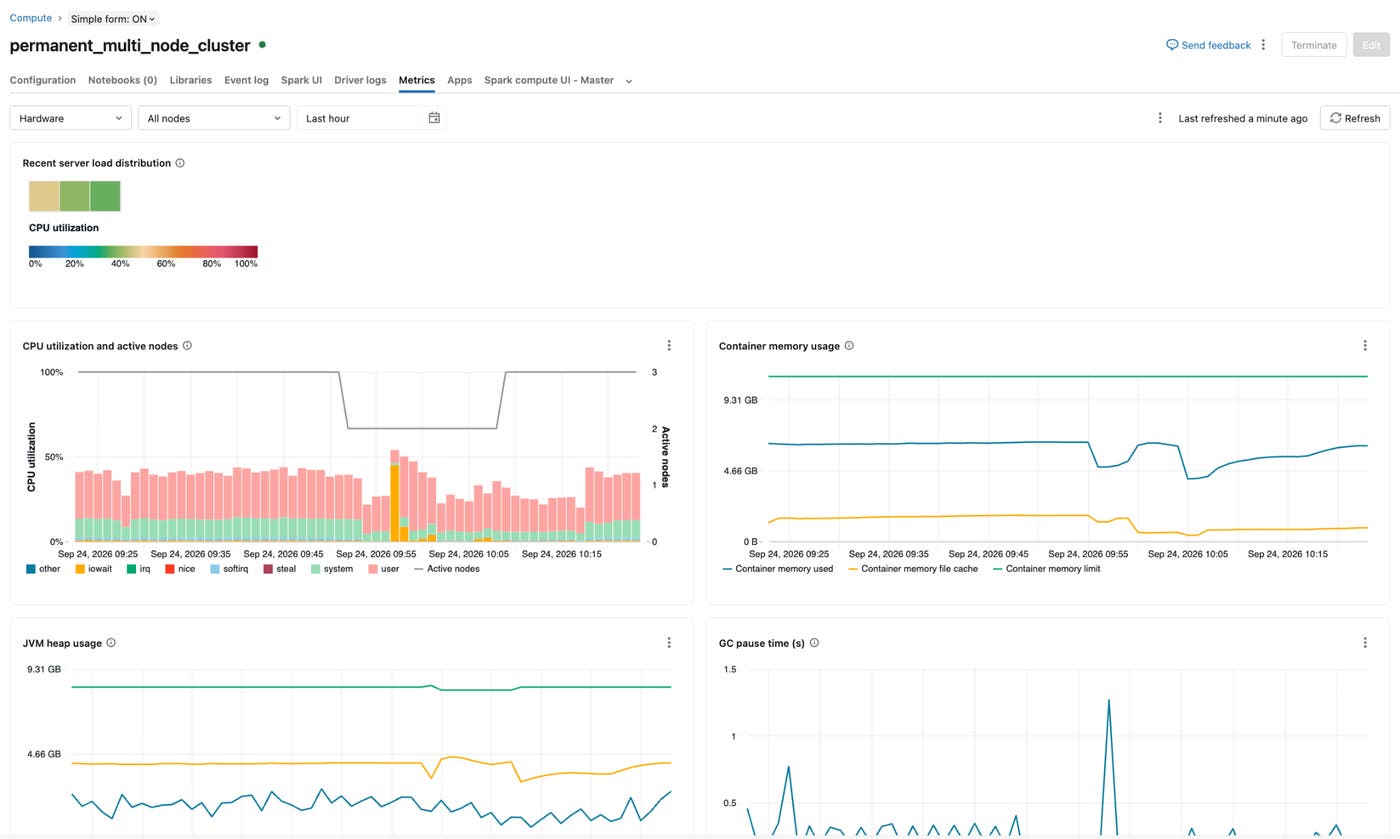Open kebab menu of Container memory usage chart
The width and height of the screenshot is (1400, 839).
1365,346
